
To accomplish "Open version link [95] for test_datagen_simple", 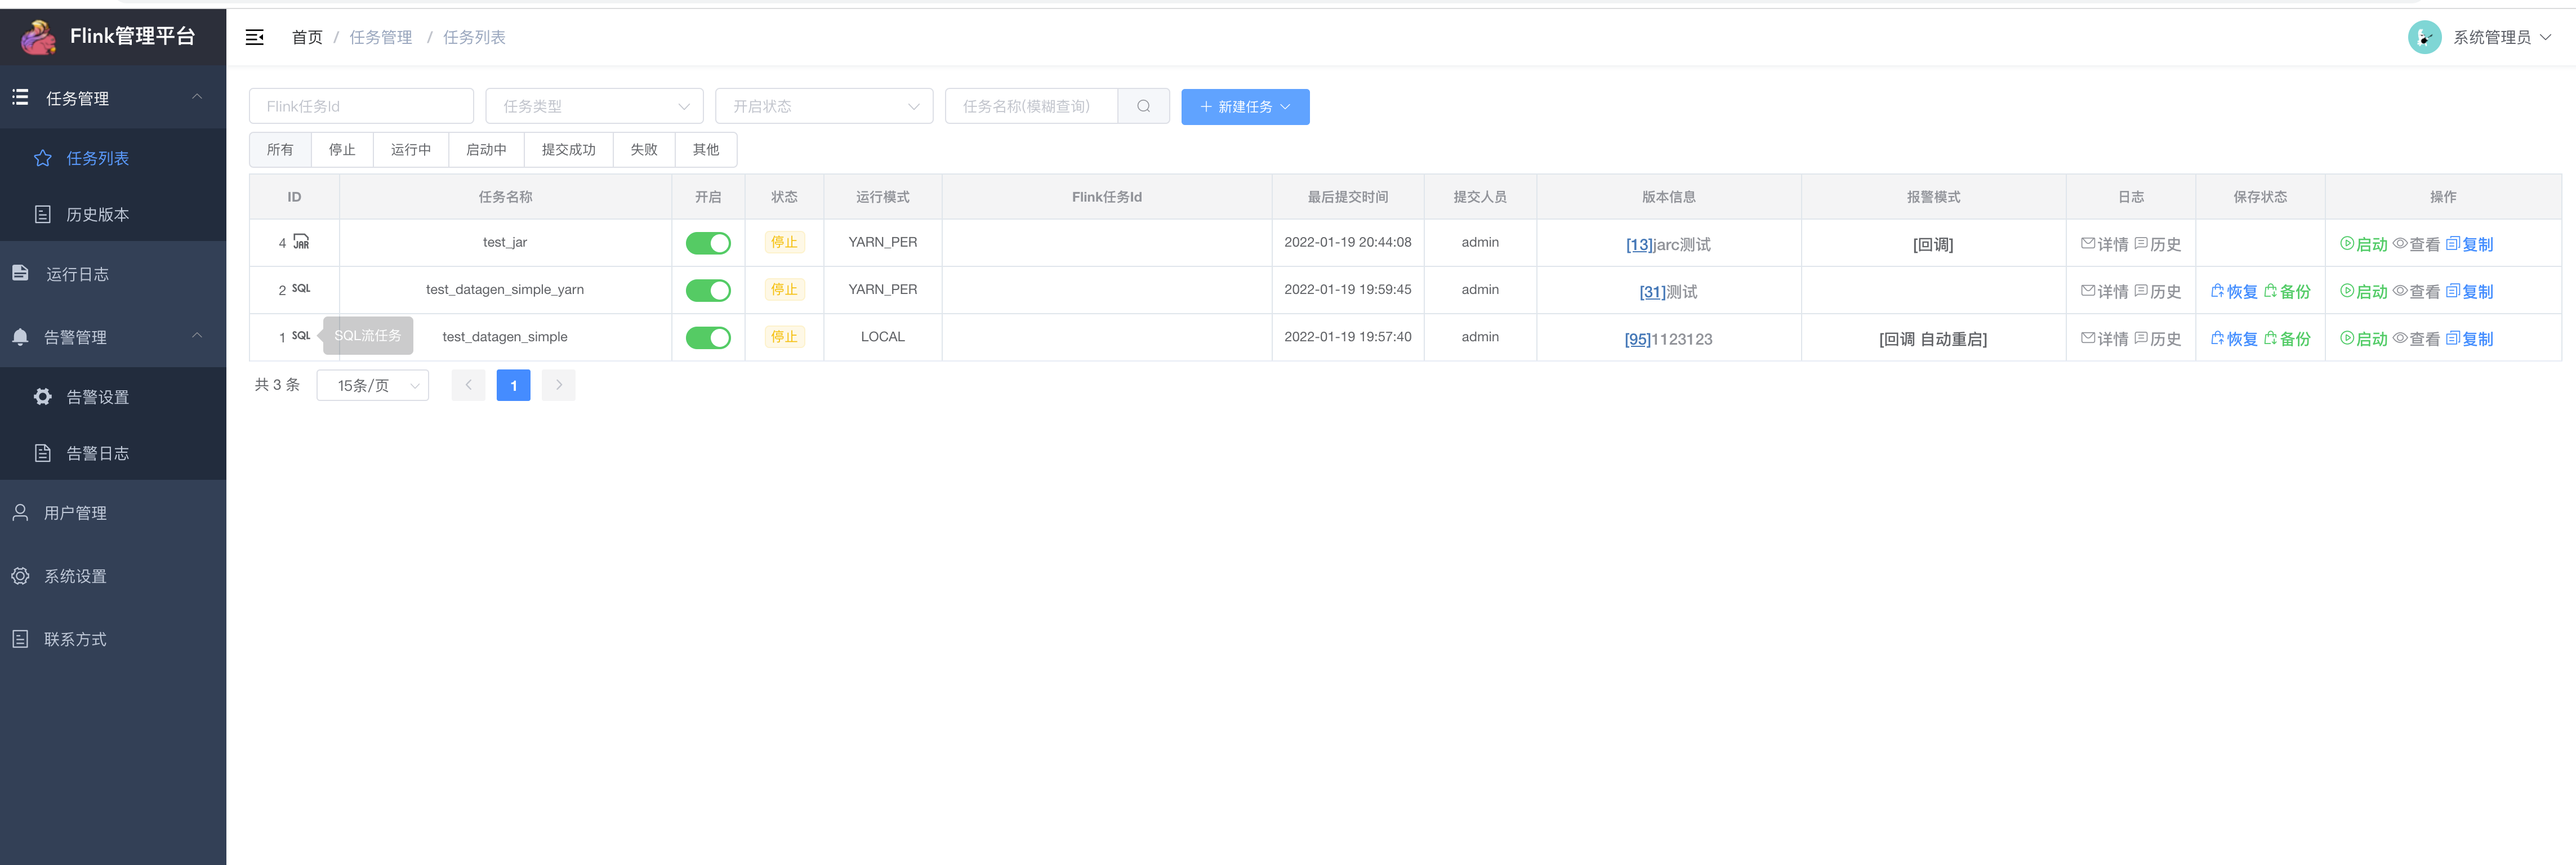I will [x=1637, y=338].
